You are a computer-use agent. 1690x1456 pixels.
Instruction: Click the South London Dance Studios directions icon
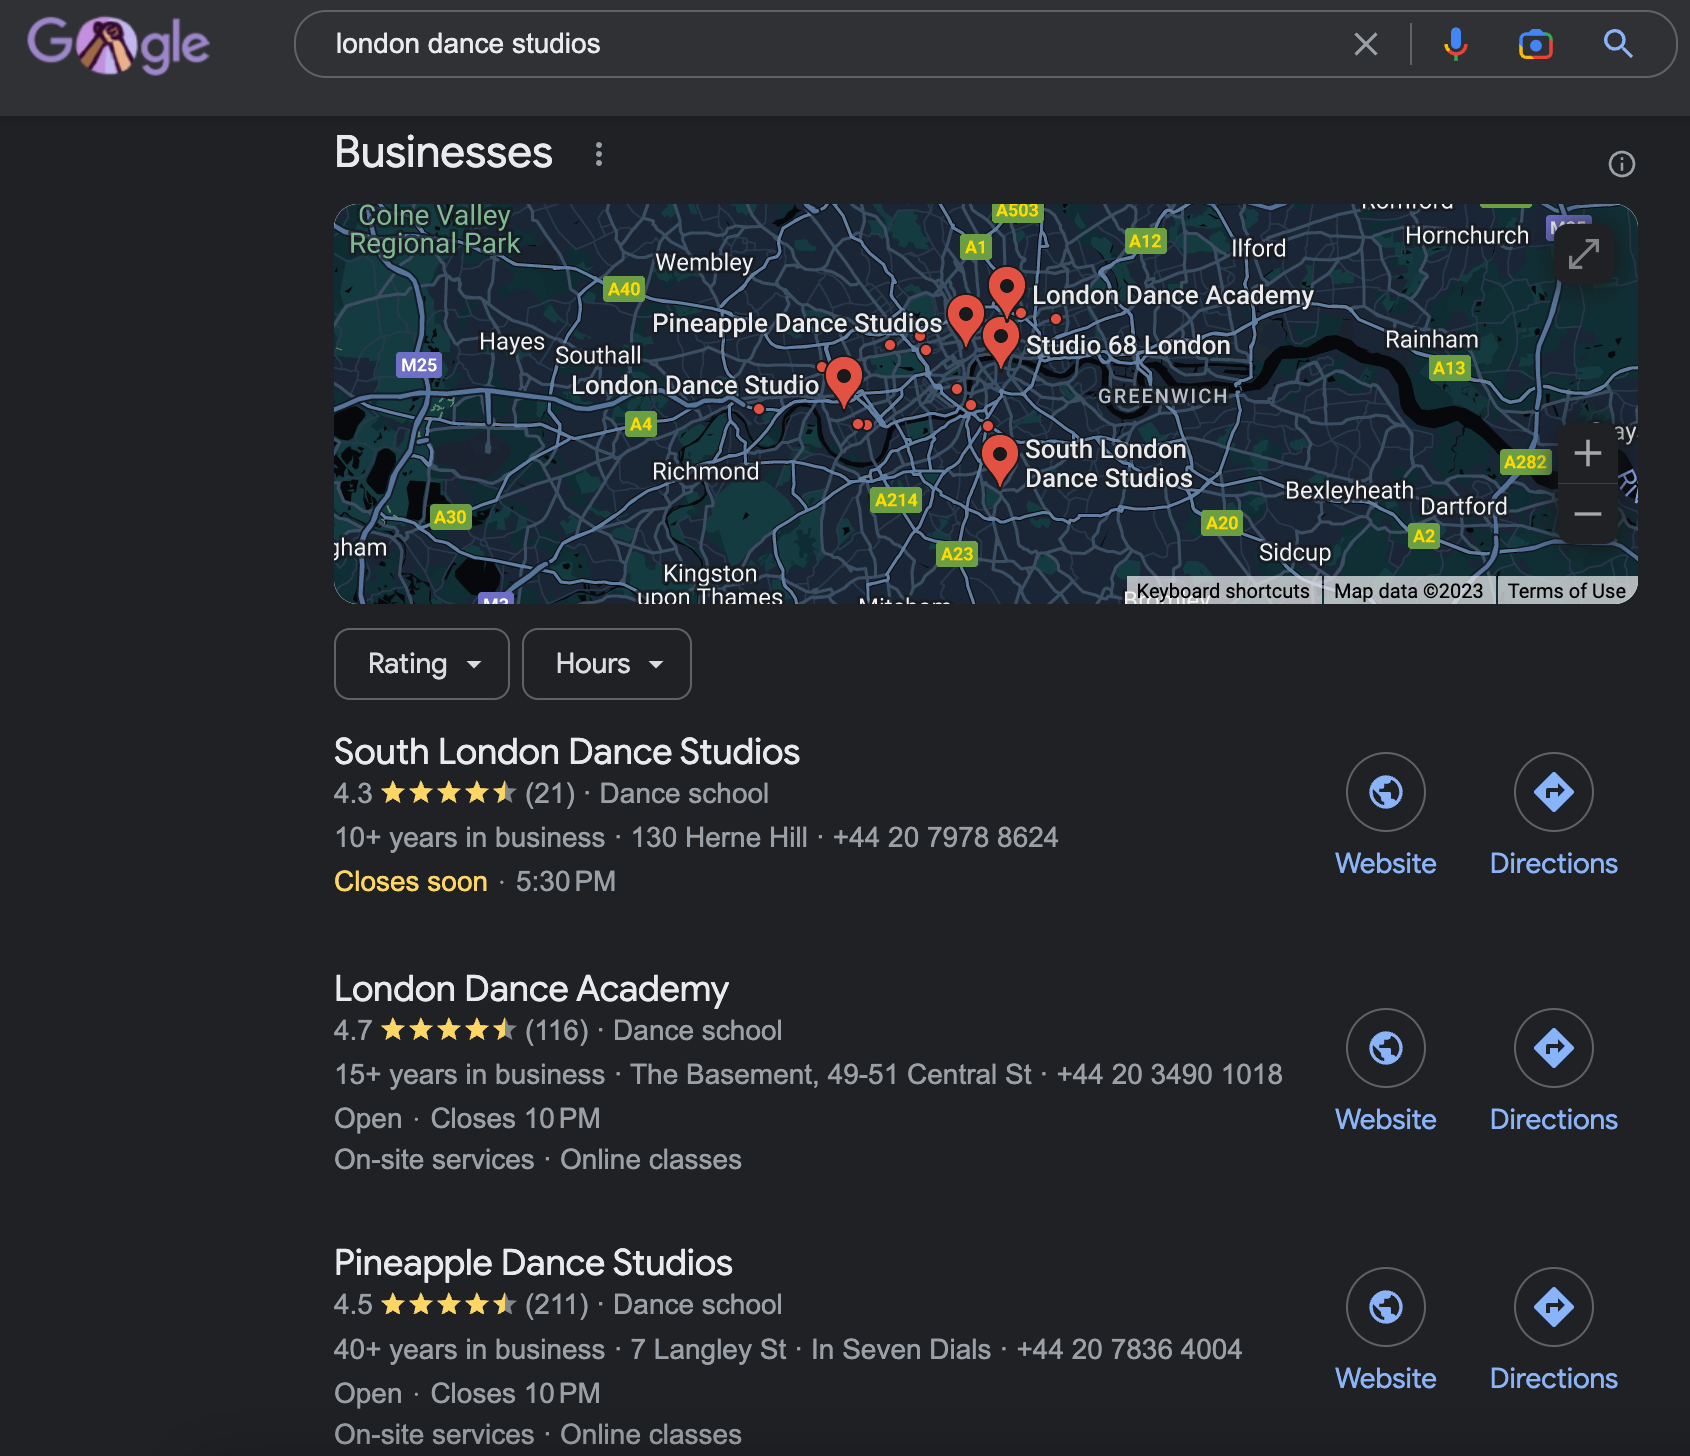pyautogui.click(x=1554, y=792)
